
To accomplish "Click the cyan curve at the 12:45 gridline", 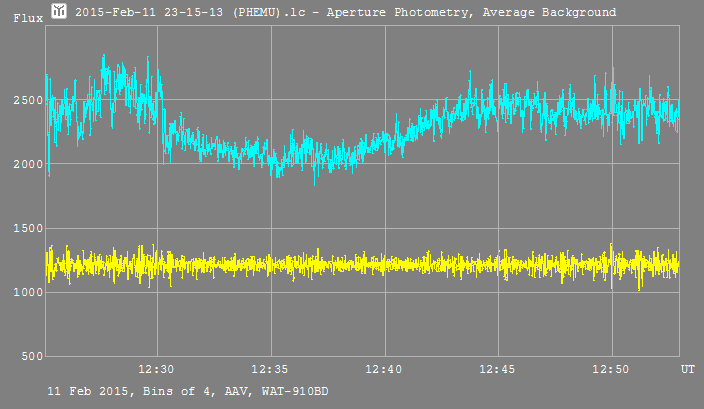I will coord(497,102).
